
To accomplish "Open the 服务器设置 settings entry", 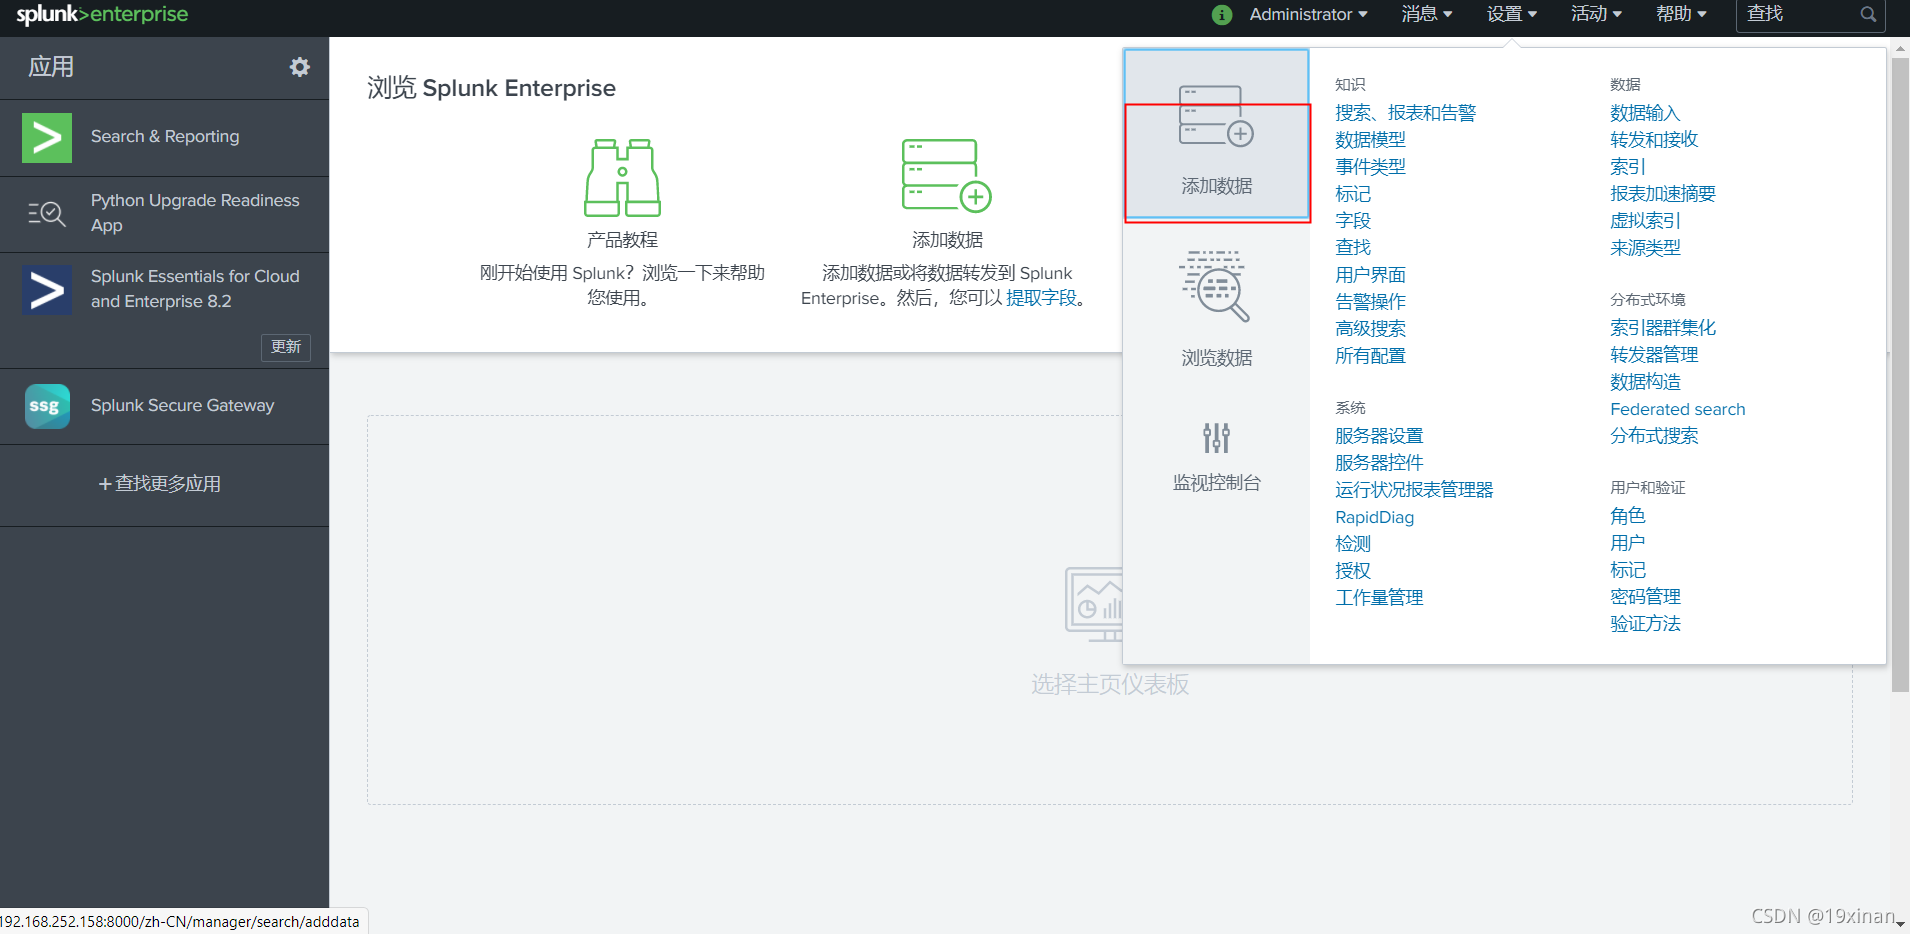I will (x=1379, y=436).
